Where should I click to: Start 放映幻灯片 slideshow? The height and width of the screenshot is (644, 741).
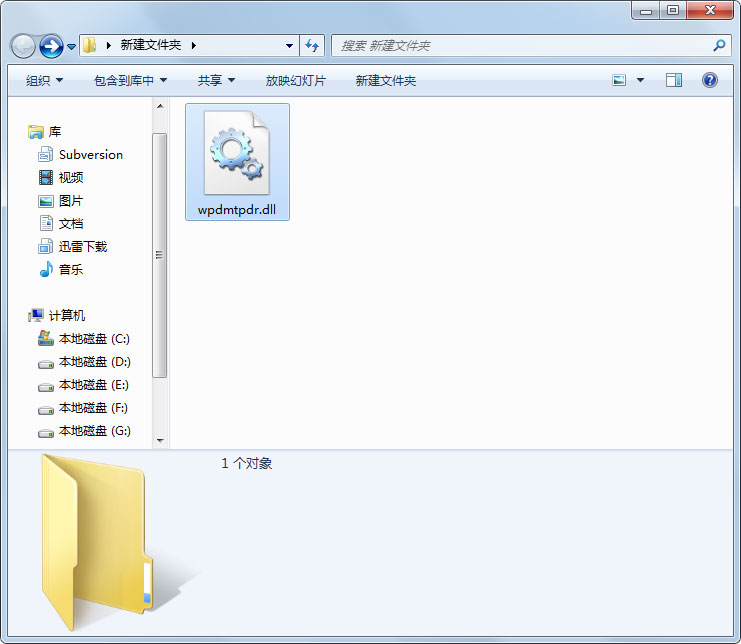(x=295, y=80)
